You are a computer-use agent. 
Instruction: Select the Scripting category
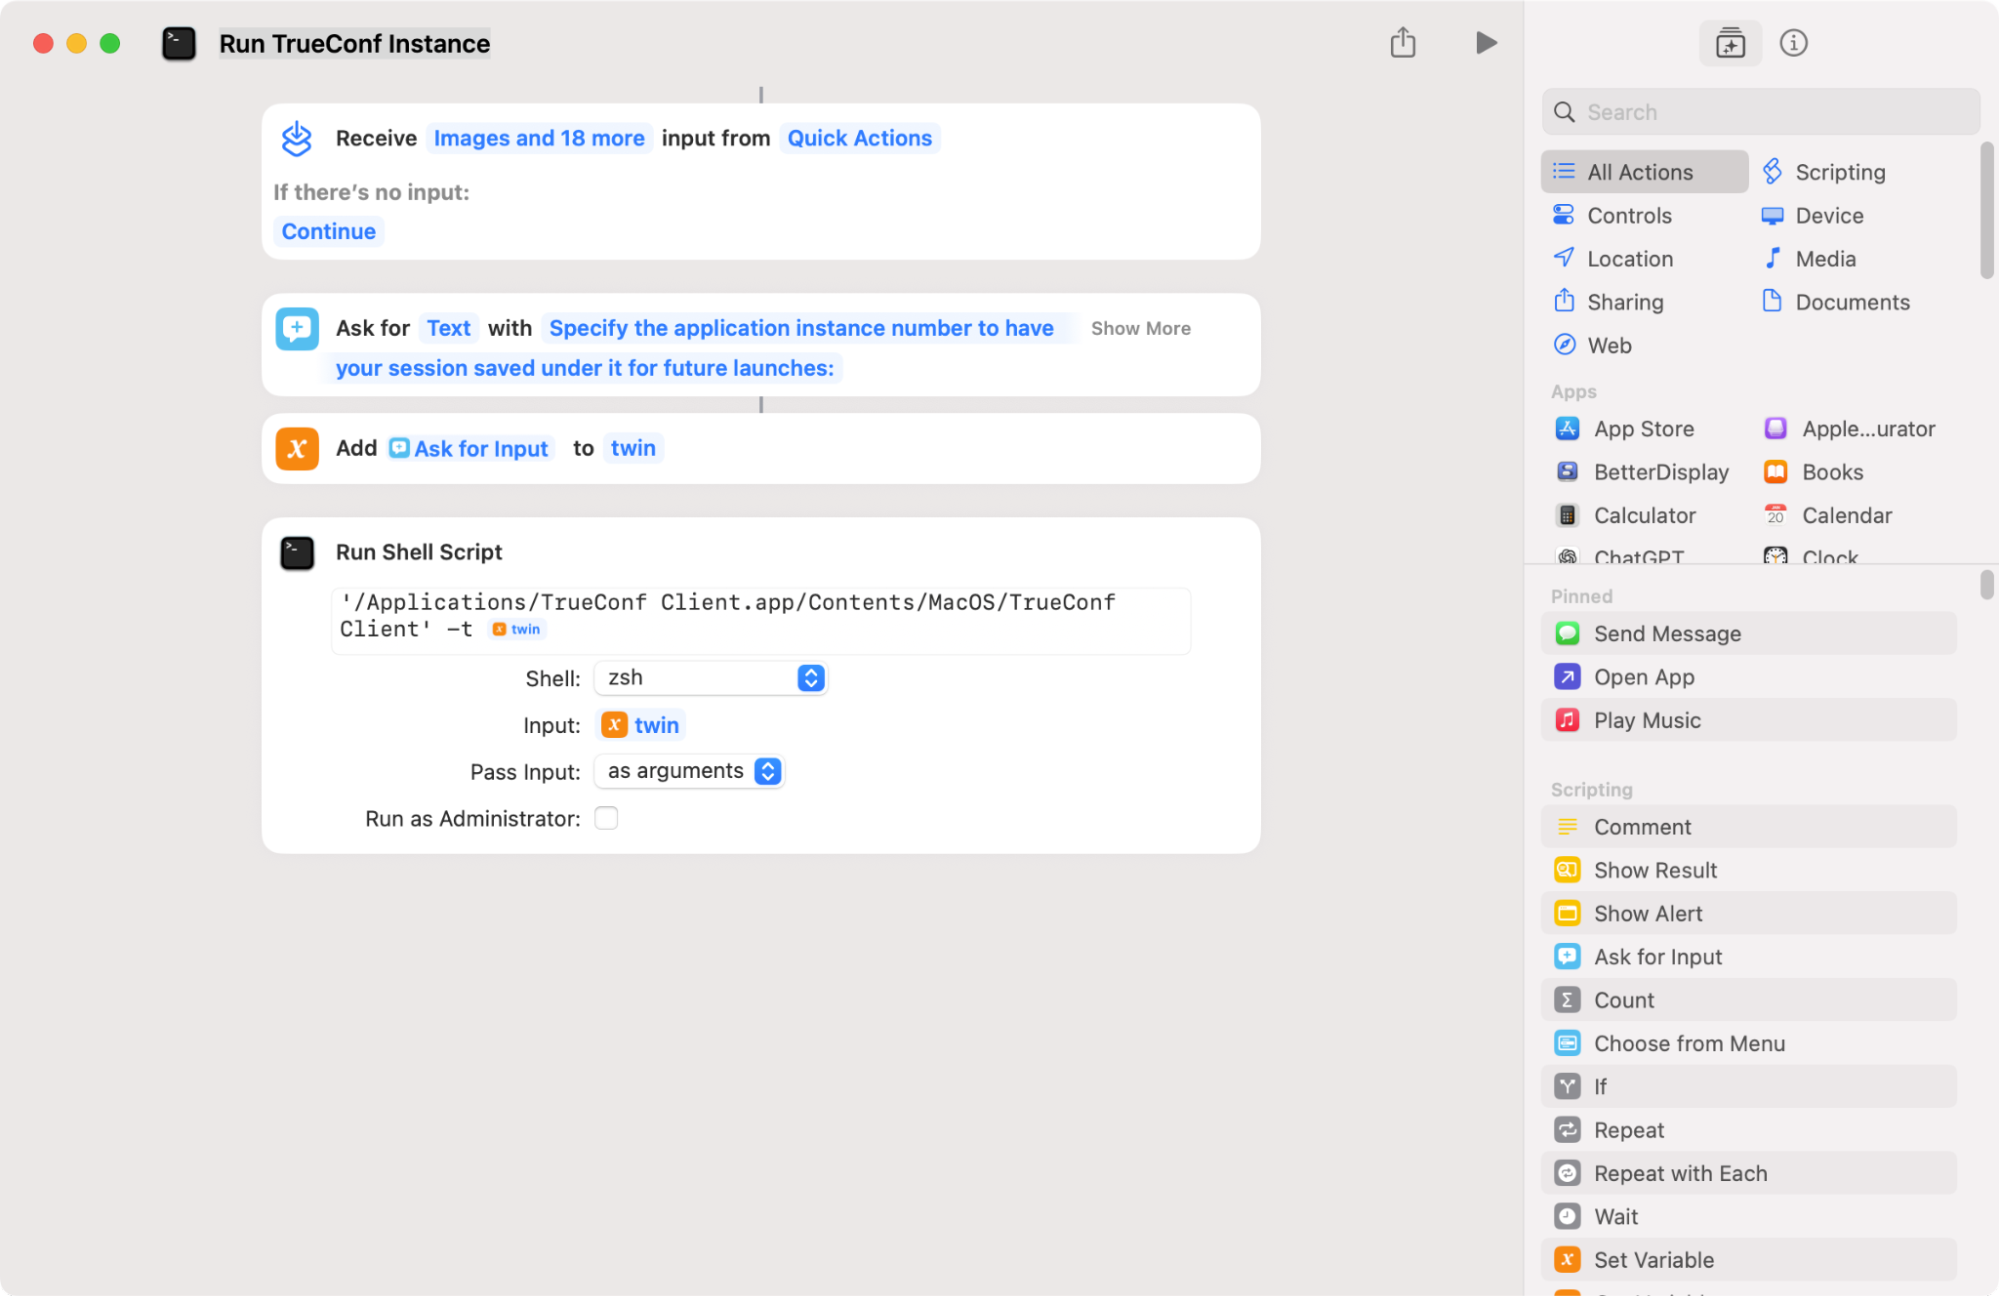click(x=1838, y=172)
